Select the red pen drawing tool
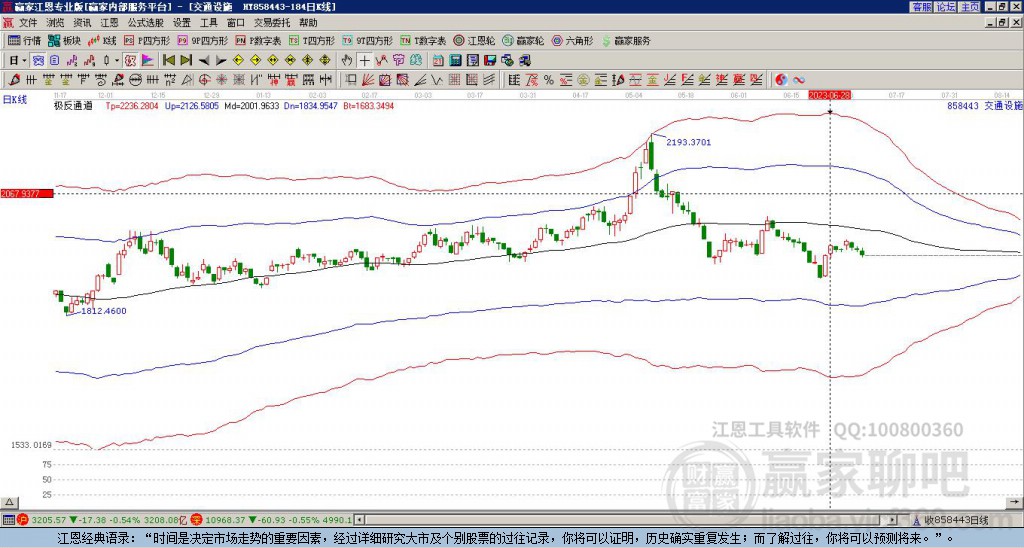The height and width of the screenshot is (548, 1024). (x=13, y=80)
